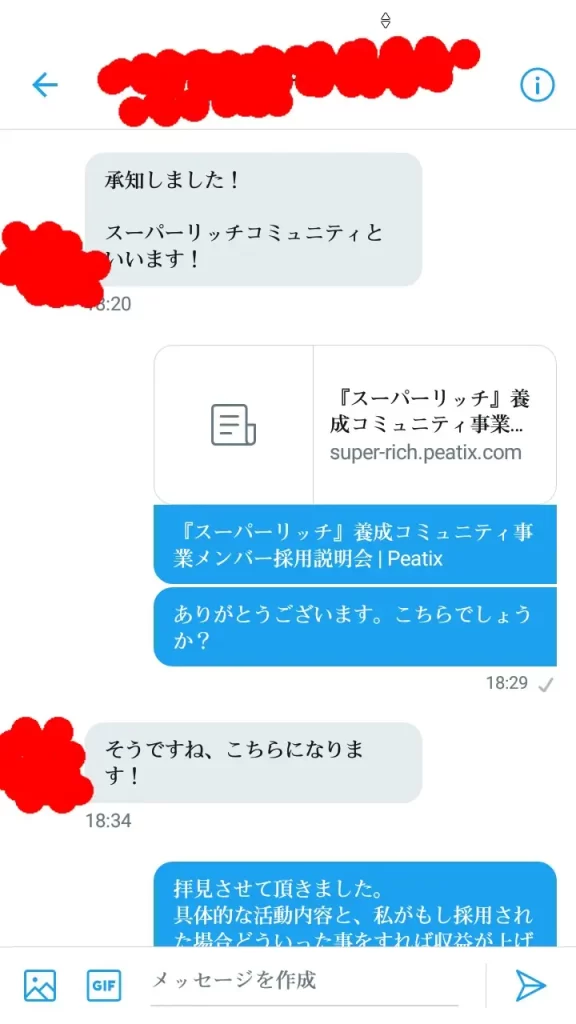Image resolution: width=576 pixels, height=1024 pixels.
Task: Click the document icon in link card
Action: (233, 425)
